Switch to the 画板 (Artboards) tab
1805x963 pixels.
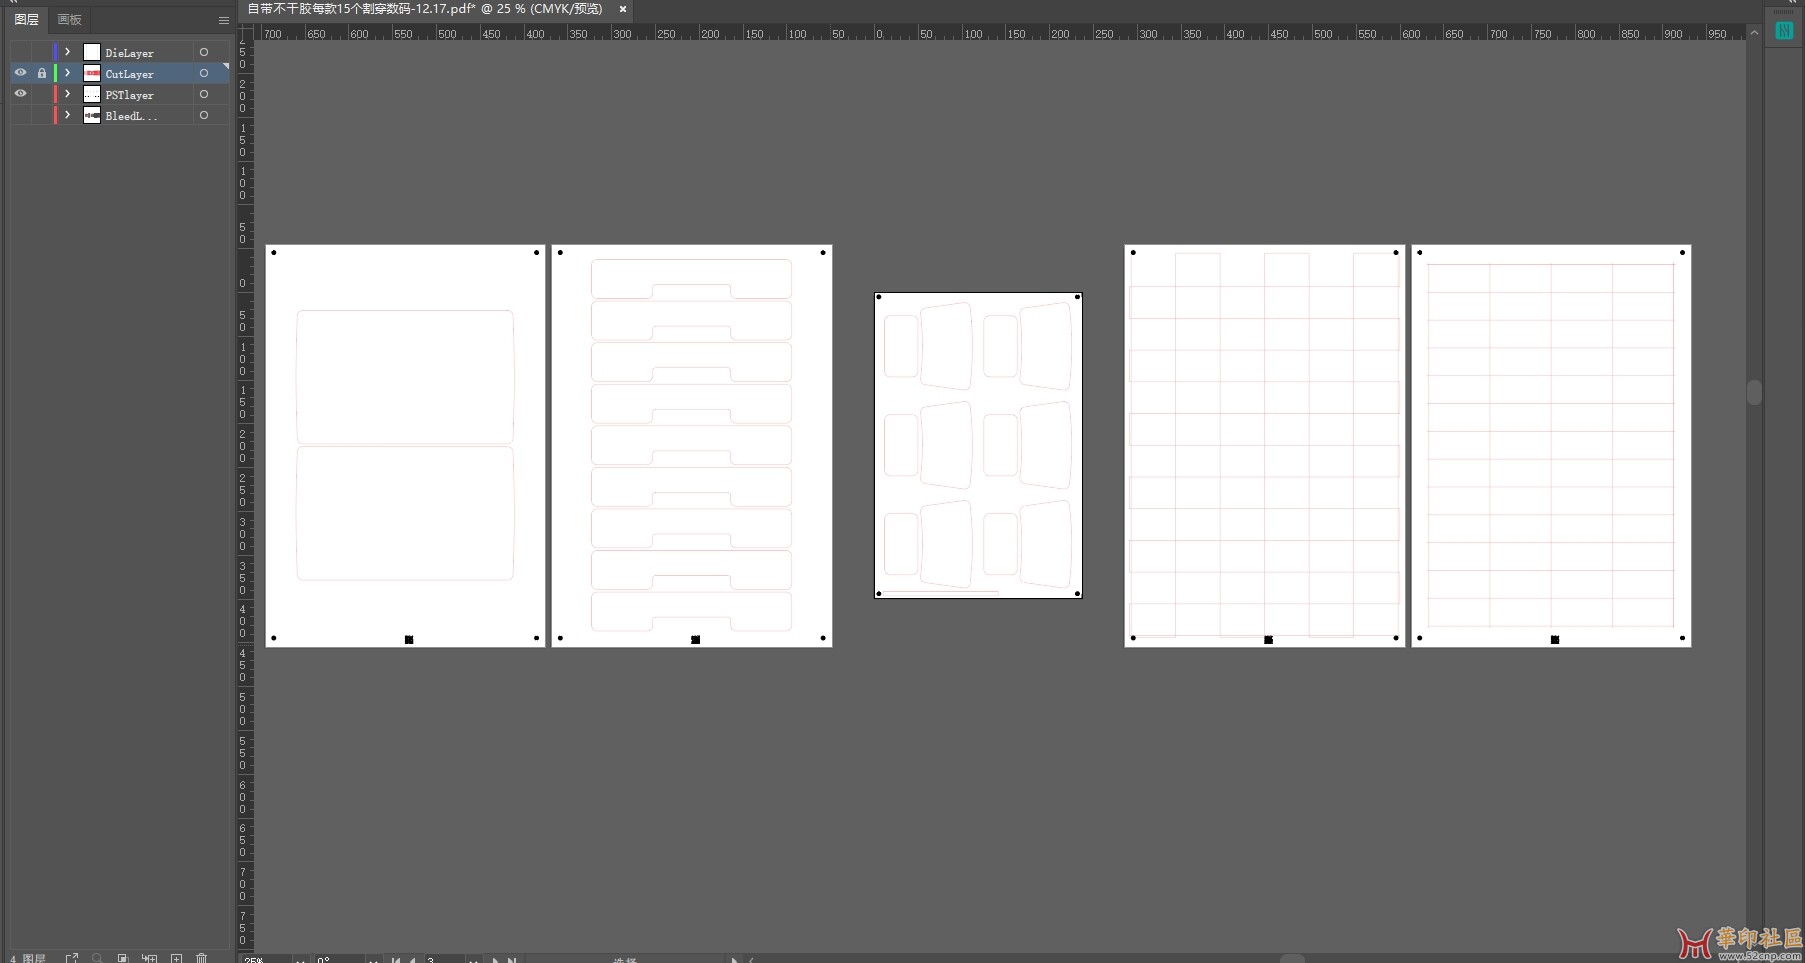click(69, 20)
